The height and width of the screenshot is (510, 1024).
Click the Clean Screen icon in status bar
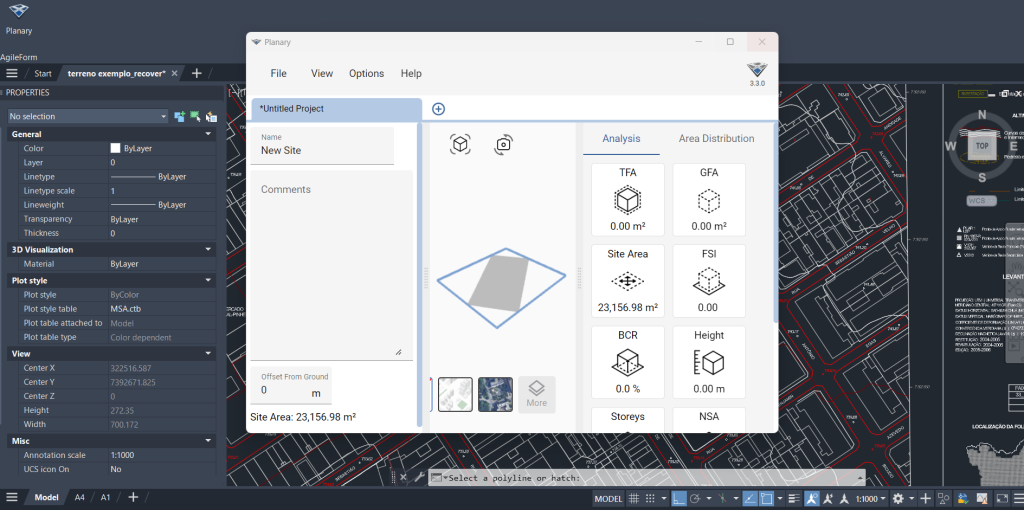click(1002, 499)
